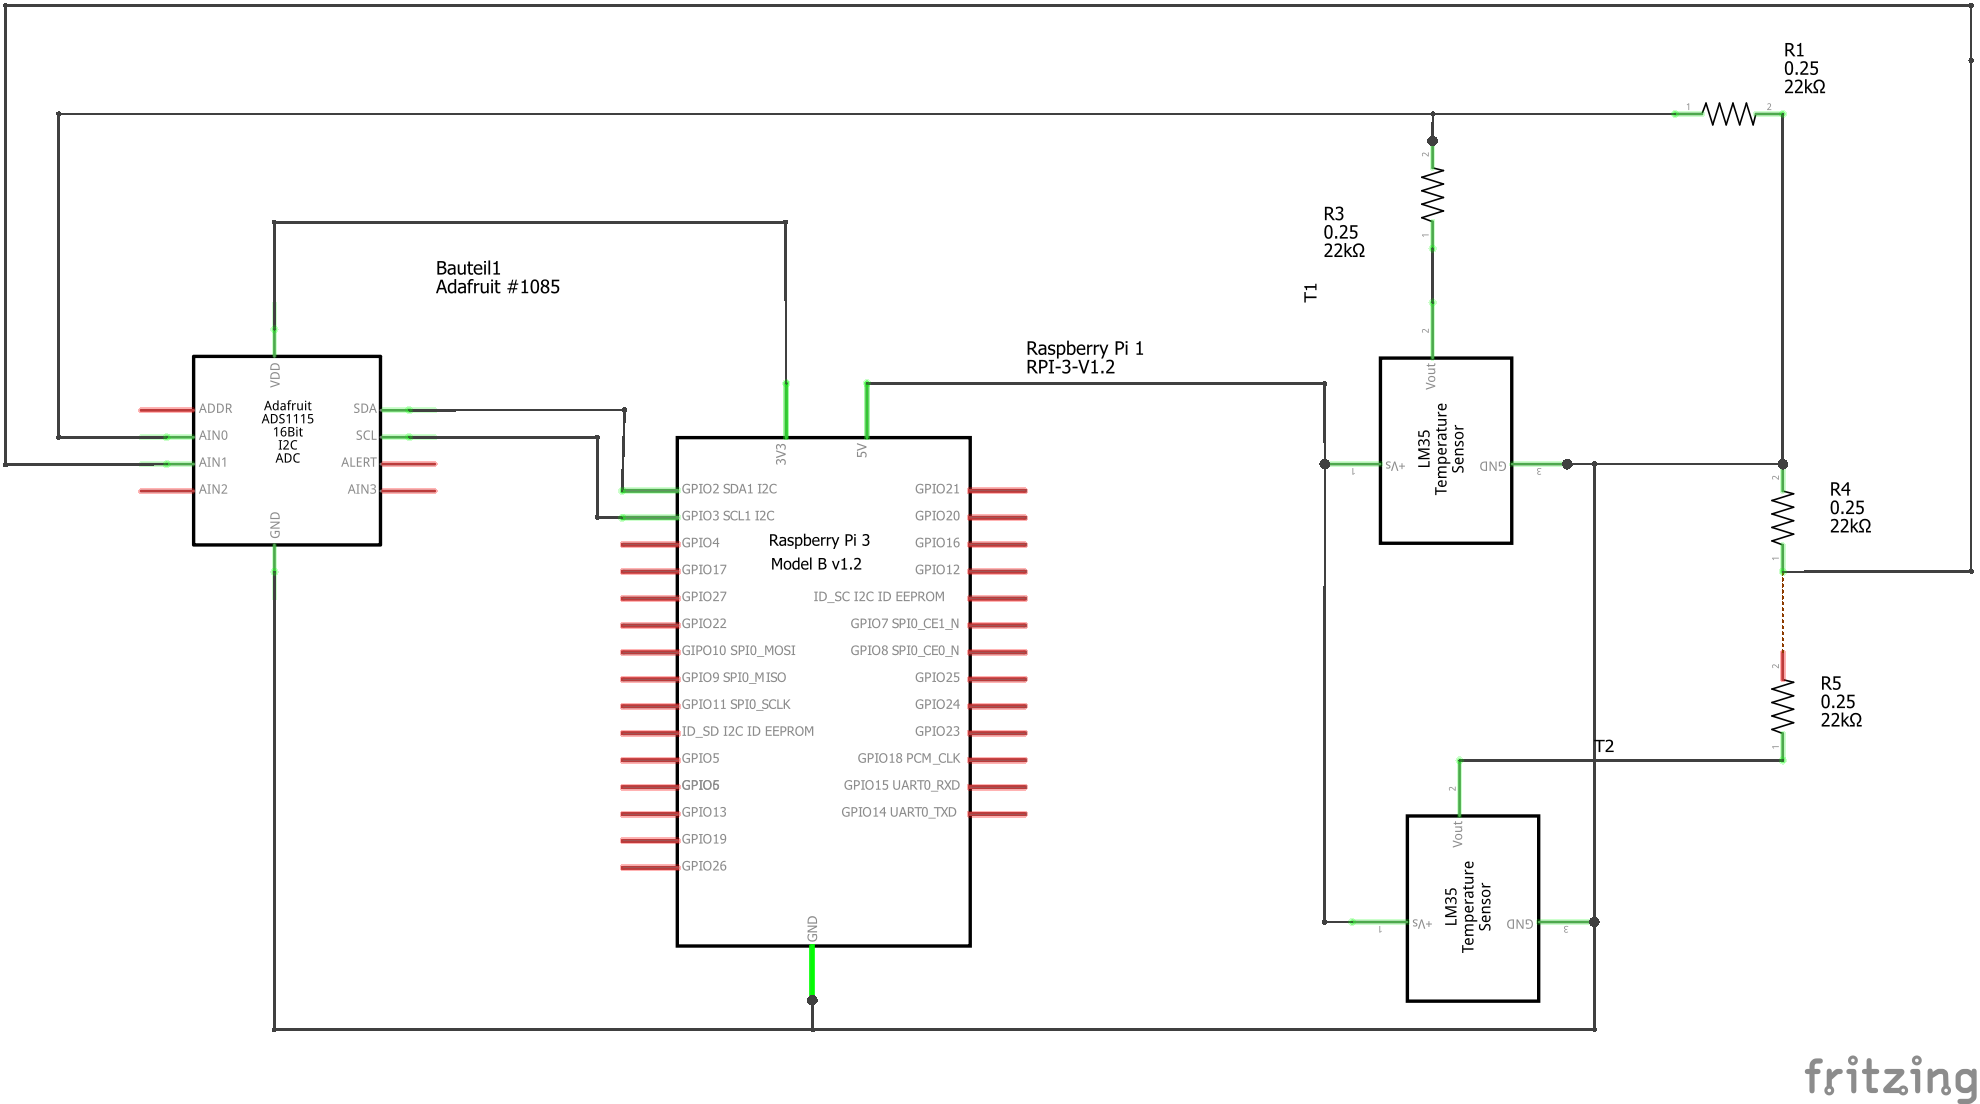Click the AIN3 pin on the ADS1115

(x=408, y=490)
